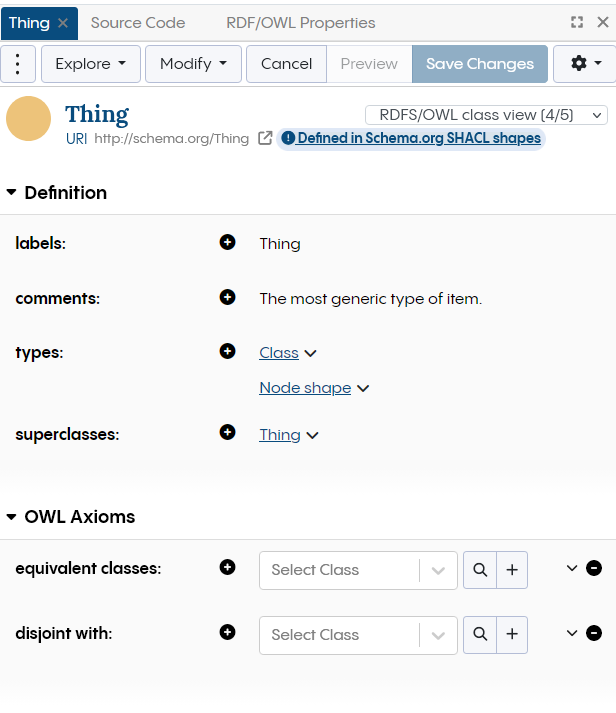Open the equivalent classes row options chevron
616x713 pixels.
click(572, 568)
